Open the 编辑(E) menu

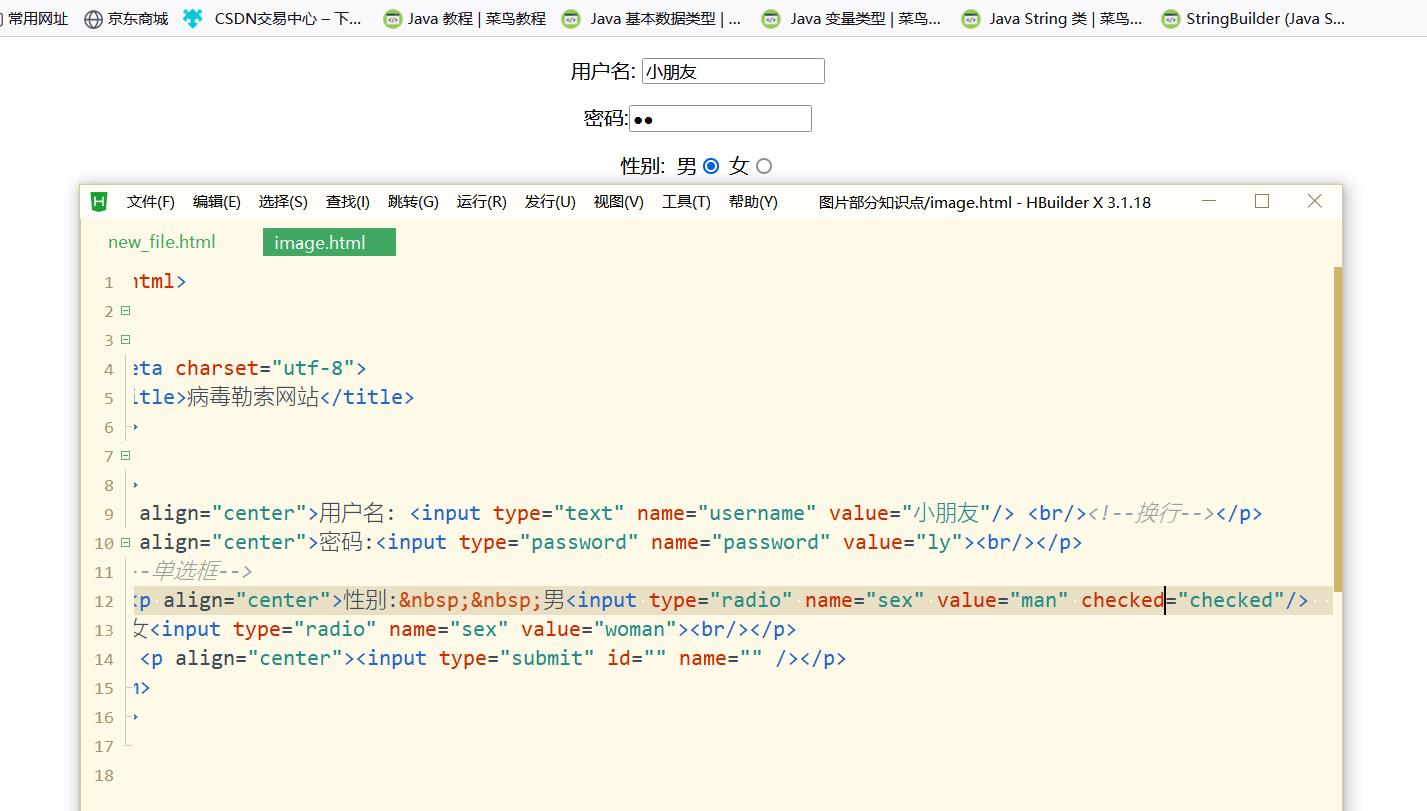click(217, 202)
